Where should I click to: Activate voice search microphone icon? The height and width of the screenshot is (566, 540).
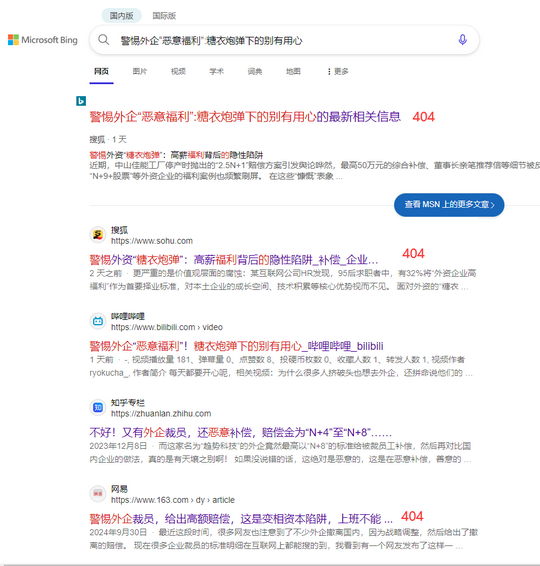point(462,40)
